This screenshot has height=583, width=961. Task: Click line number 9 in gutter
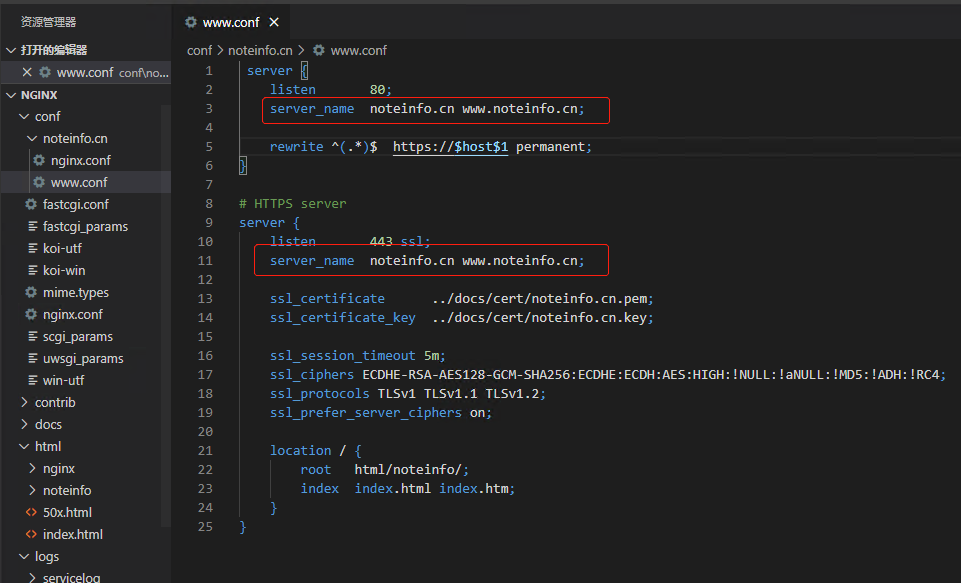coord(209,223)
